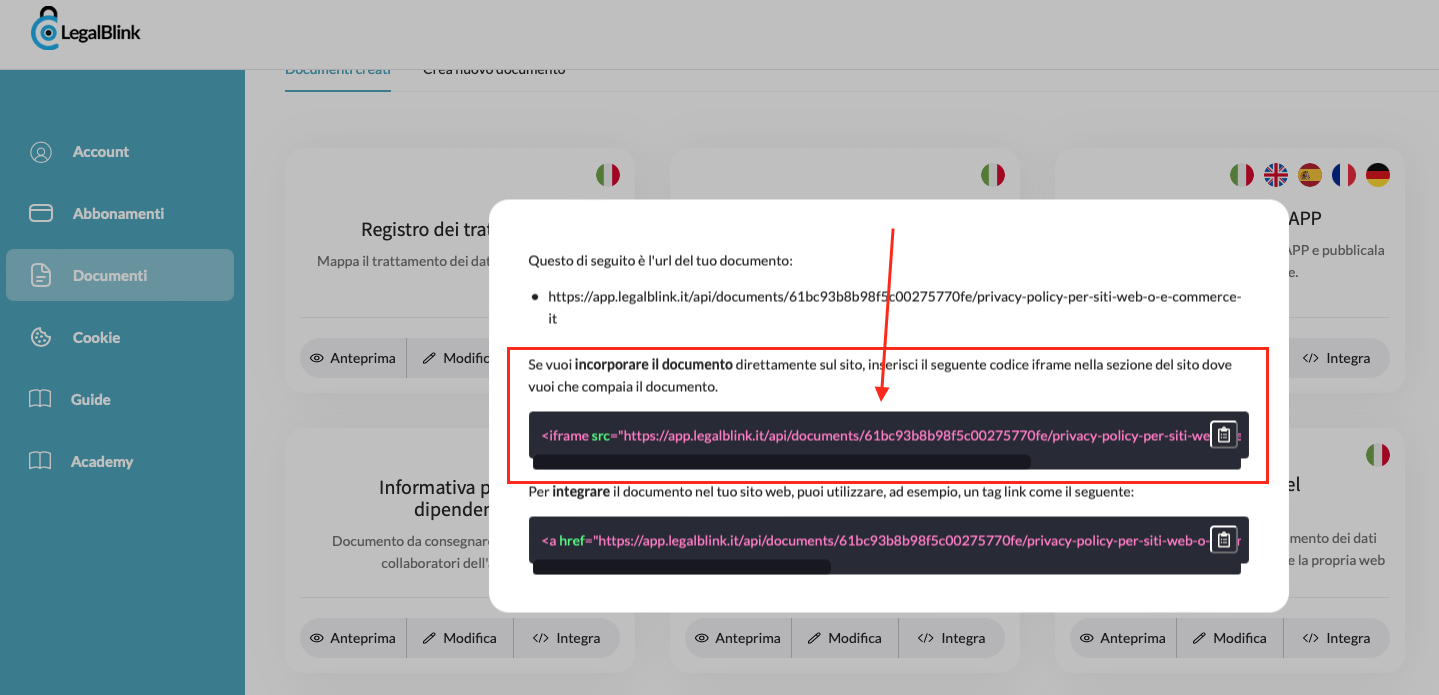Click Anteprima on the Informativa dipendenti card
This screenshot has height=695, width=1439.
[x=352, y=637]
